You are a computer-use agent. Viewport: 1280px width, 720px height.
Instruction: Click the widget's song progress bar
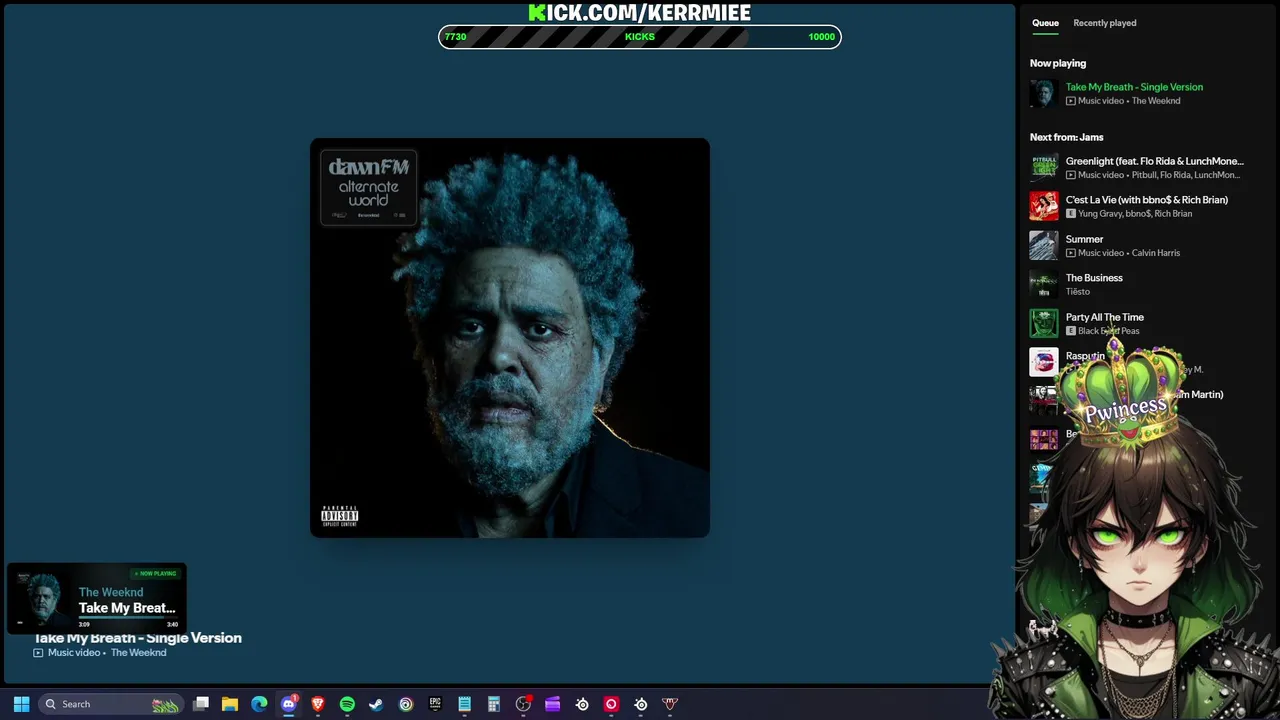point(128,617)
